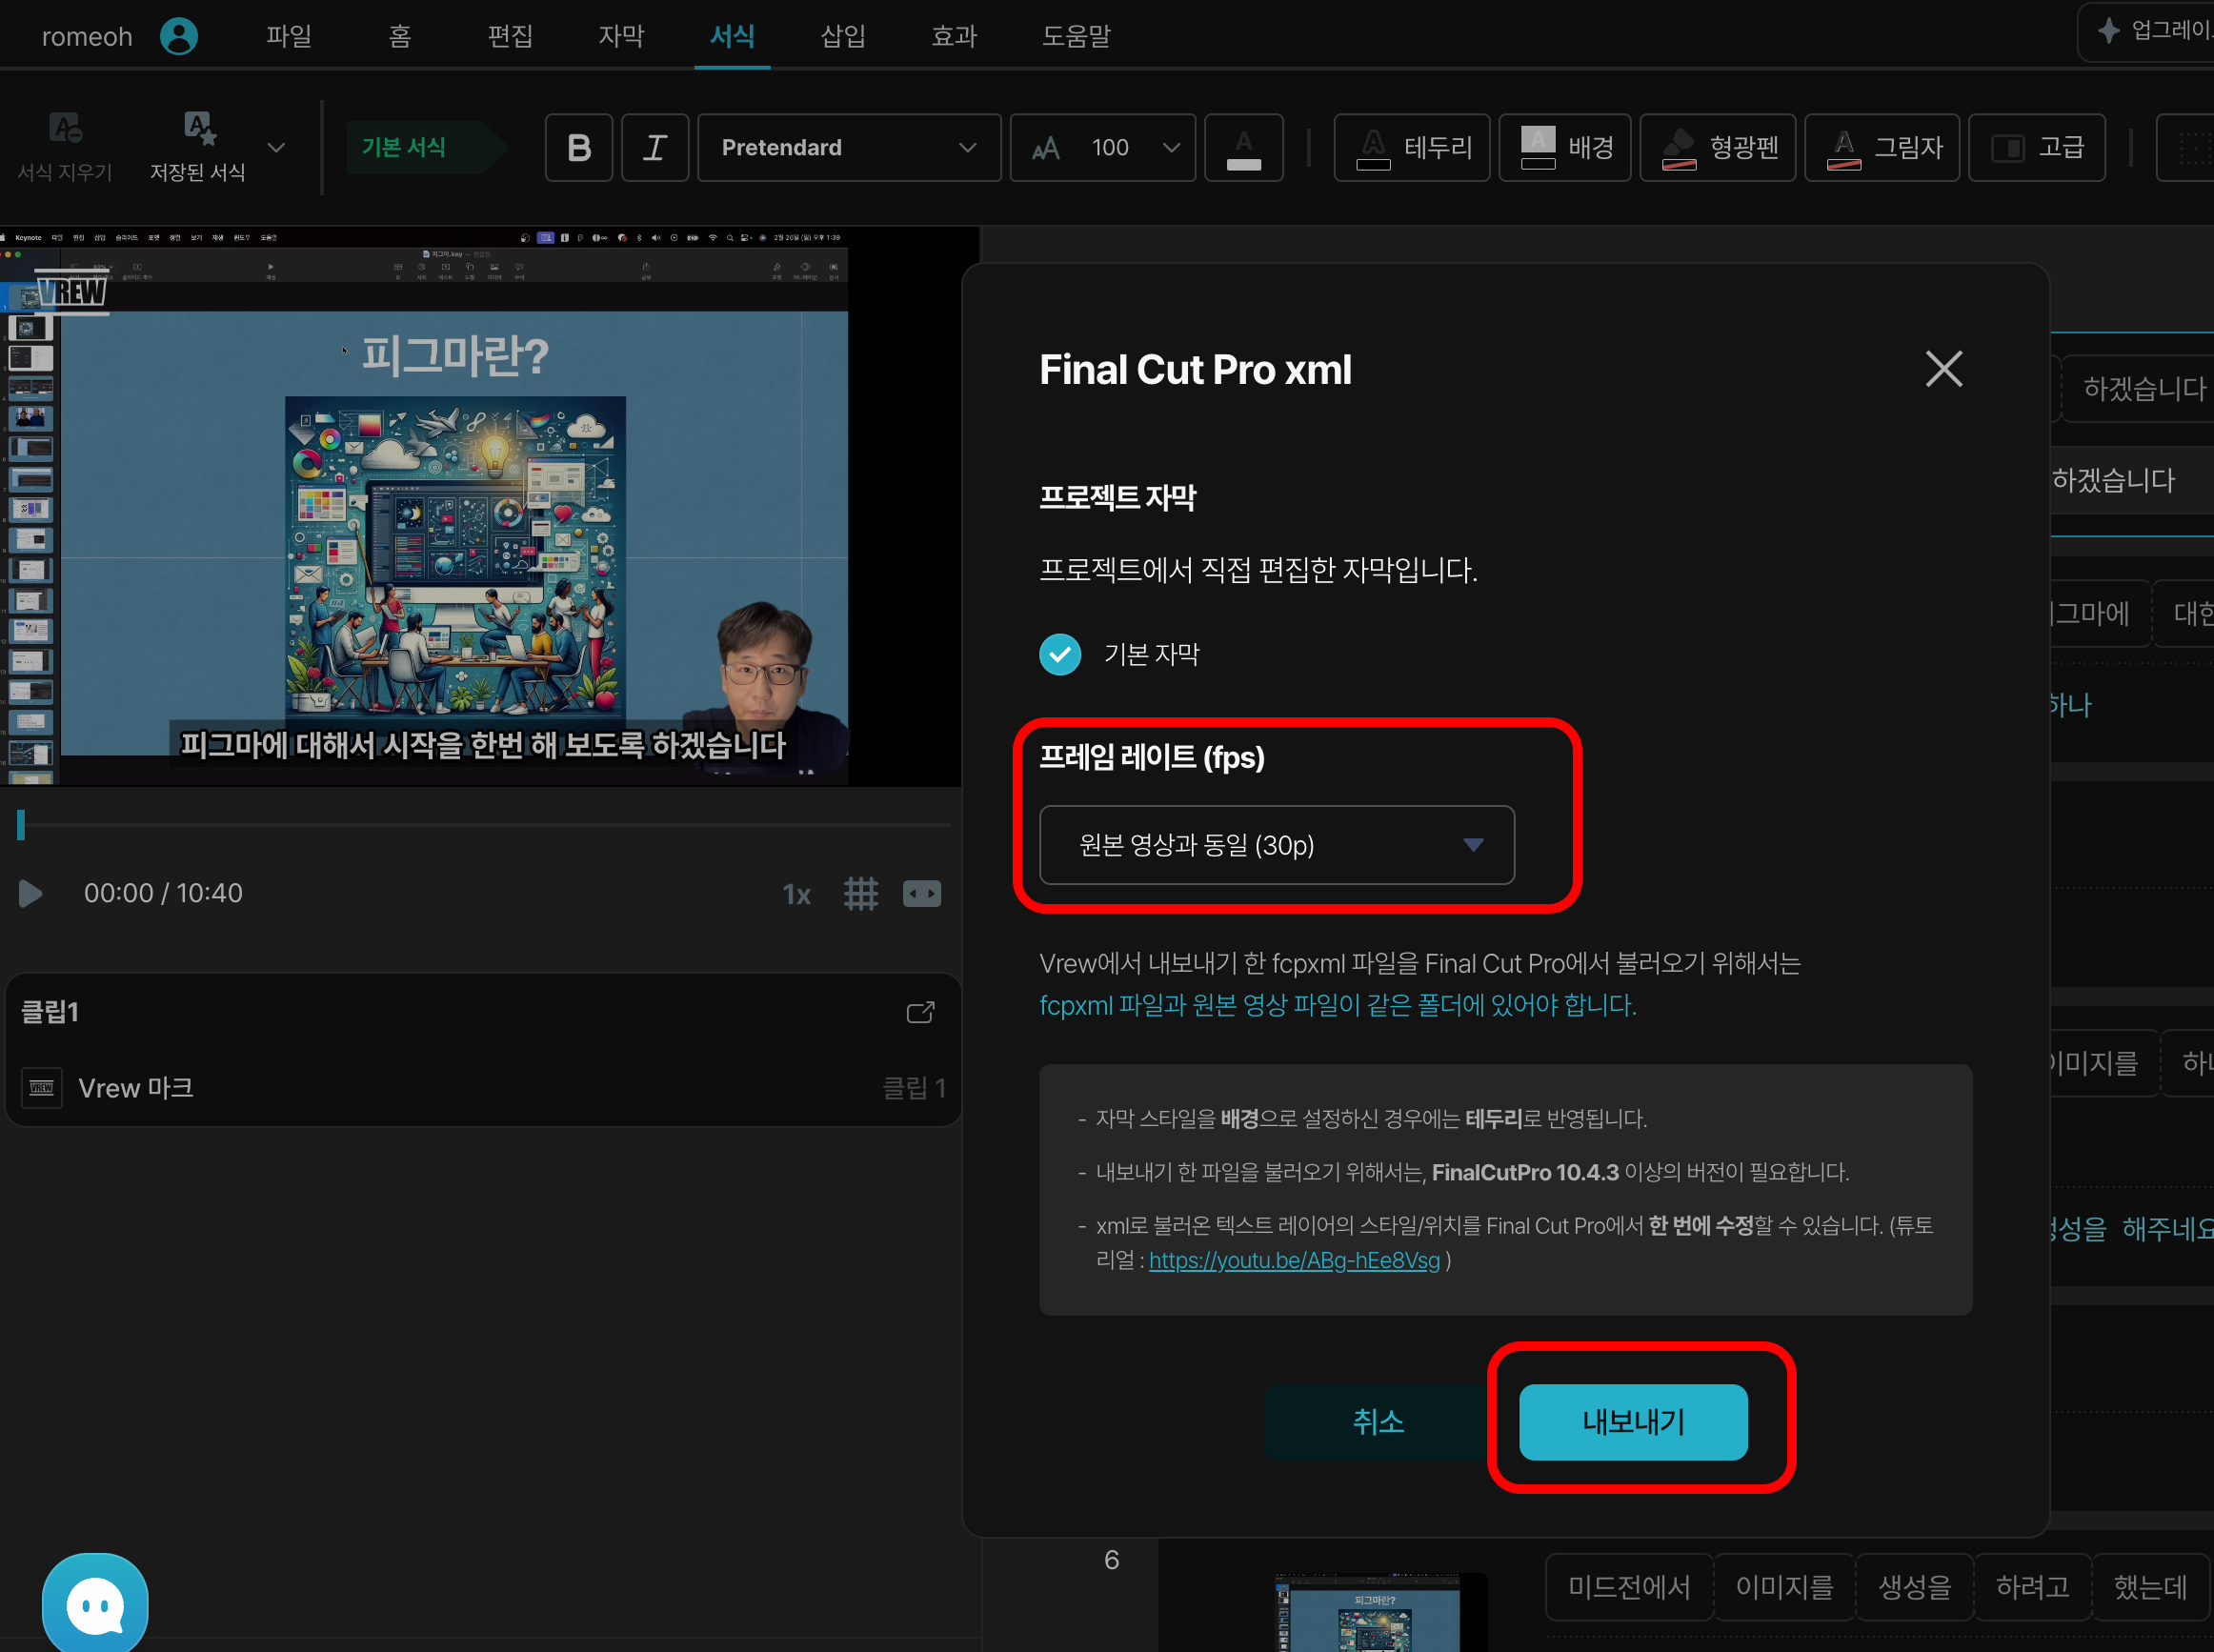This screenshot has width=2214, height=1652.
Task: Toggle the 테두리 outline option
Action: 1411,148
